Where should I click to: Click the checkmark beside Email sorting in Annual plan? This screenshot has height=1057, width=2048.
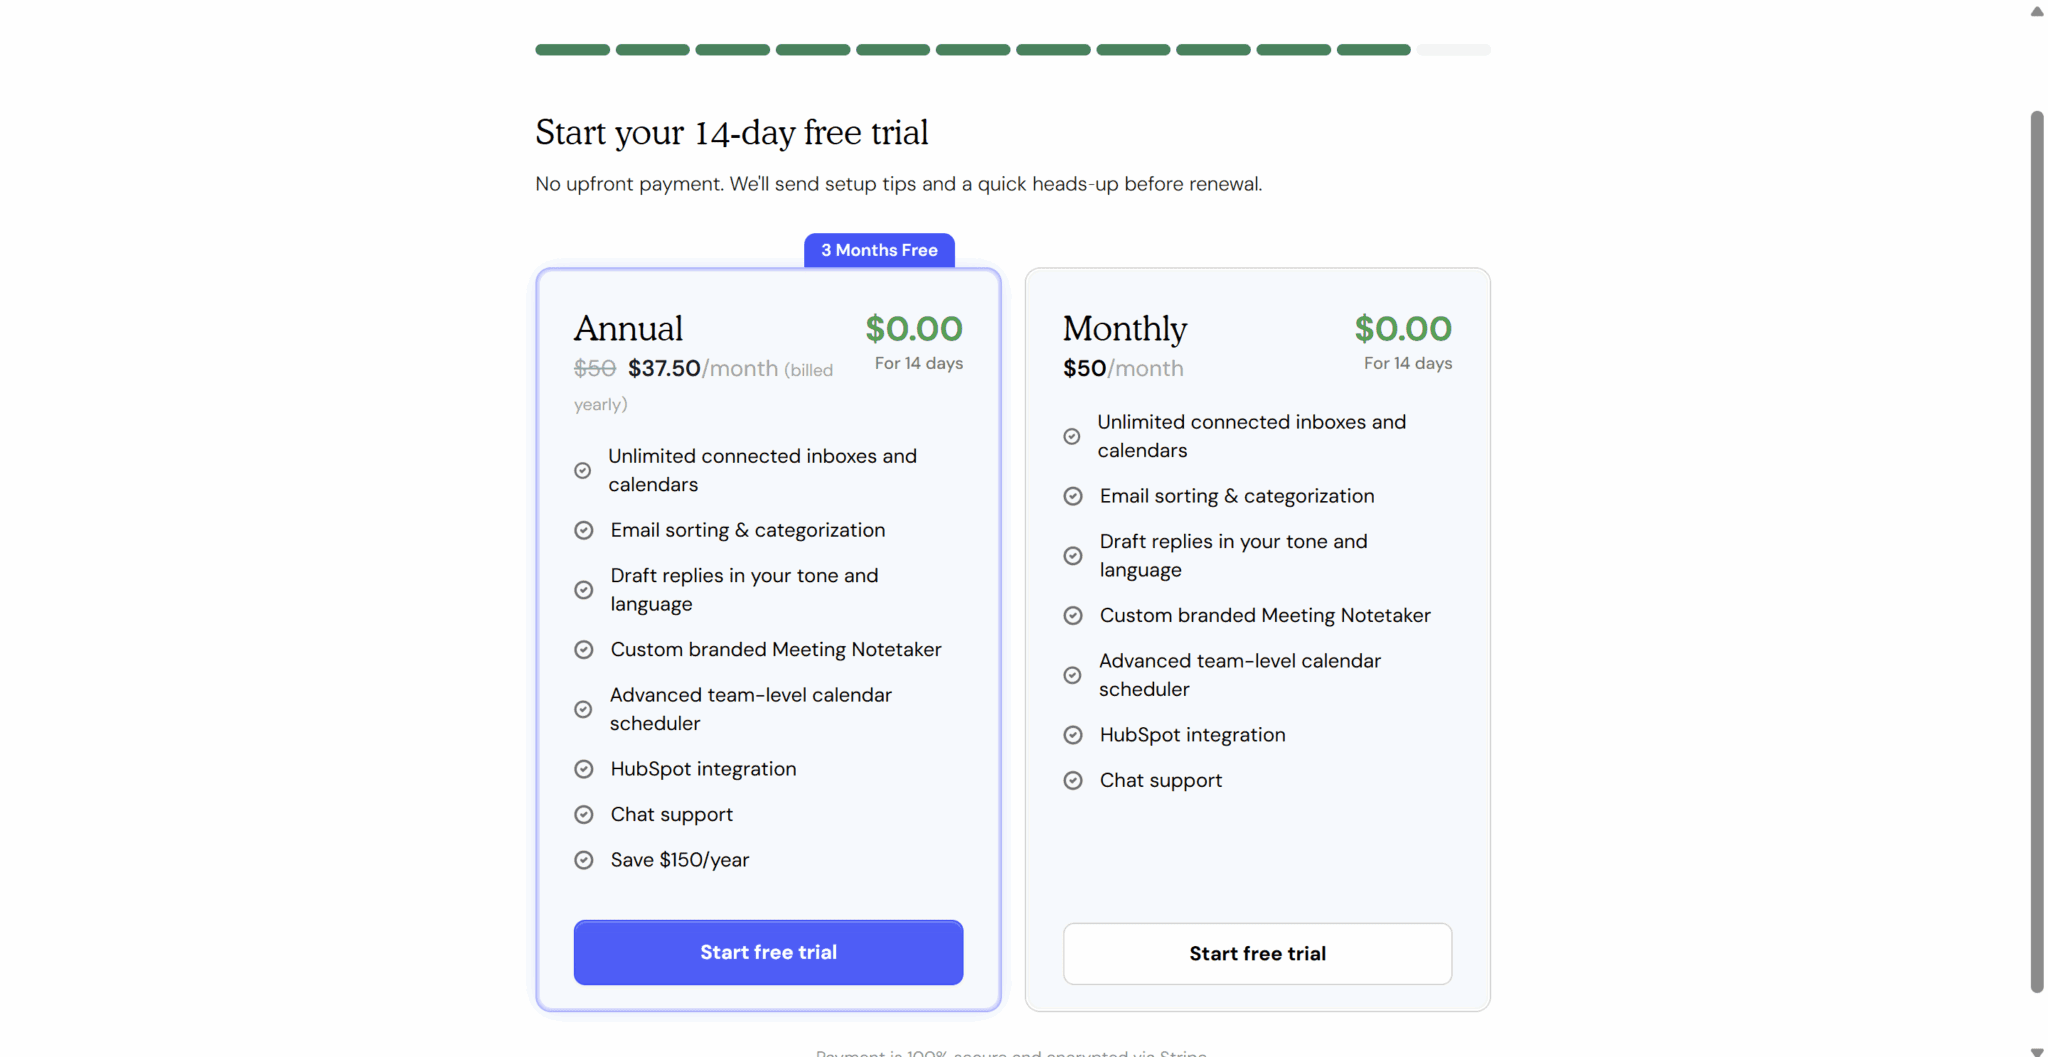coord(583,530)
